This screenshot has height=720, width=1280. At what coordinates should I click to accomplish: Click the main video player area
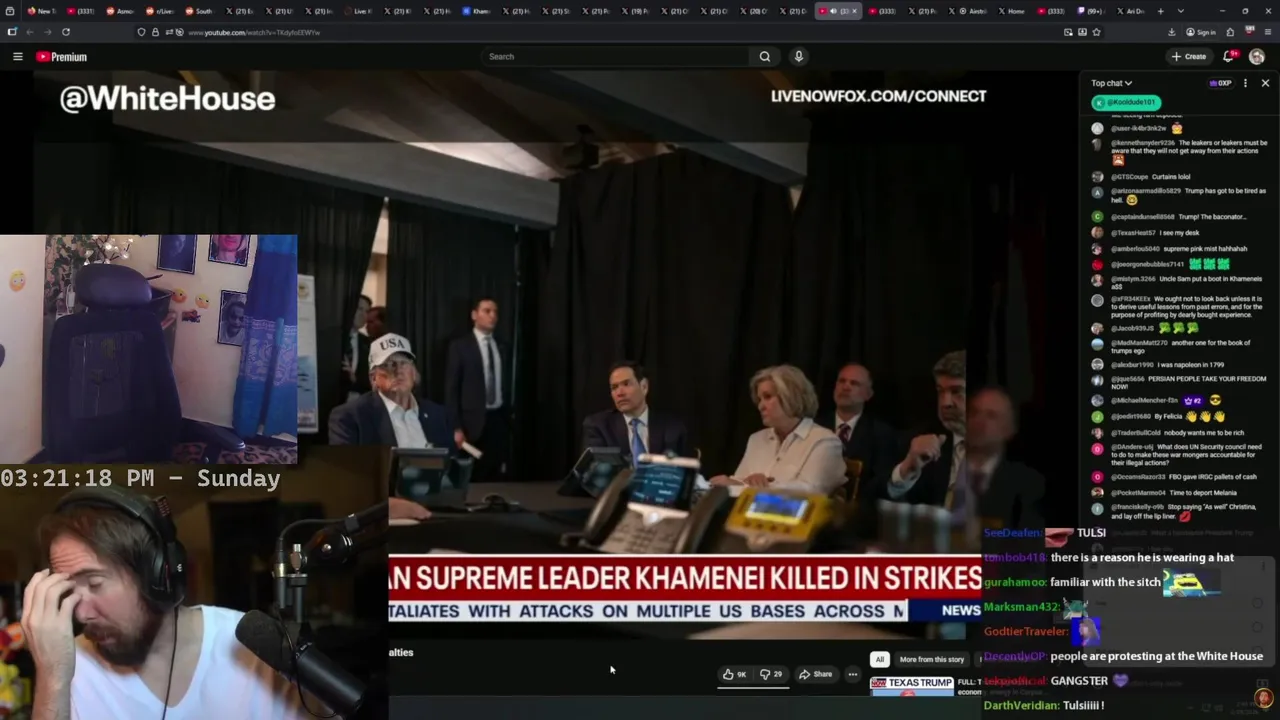point(540,355)
